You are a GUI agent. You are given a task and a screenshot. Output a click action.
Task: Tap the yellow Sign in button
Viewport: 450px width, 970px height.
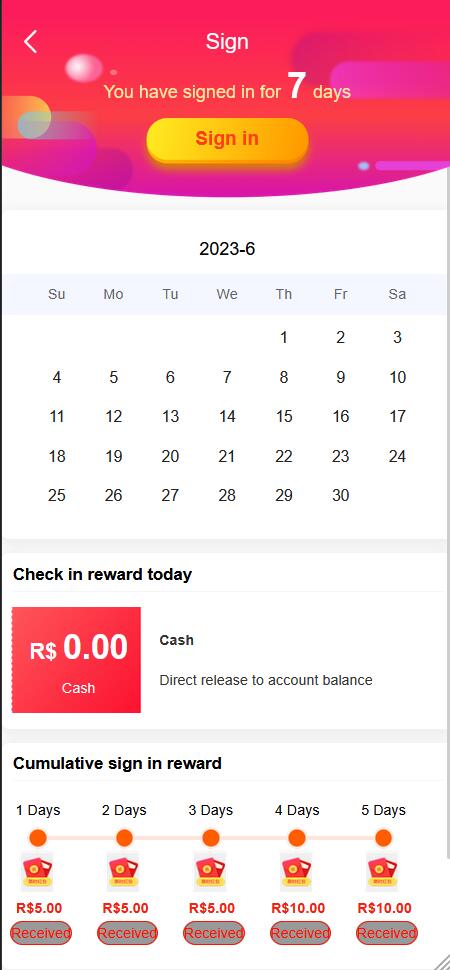click(227, 139)
